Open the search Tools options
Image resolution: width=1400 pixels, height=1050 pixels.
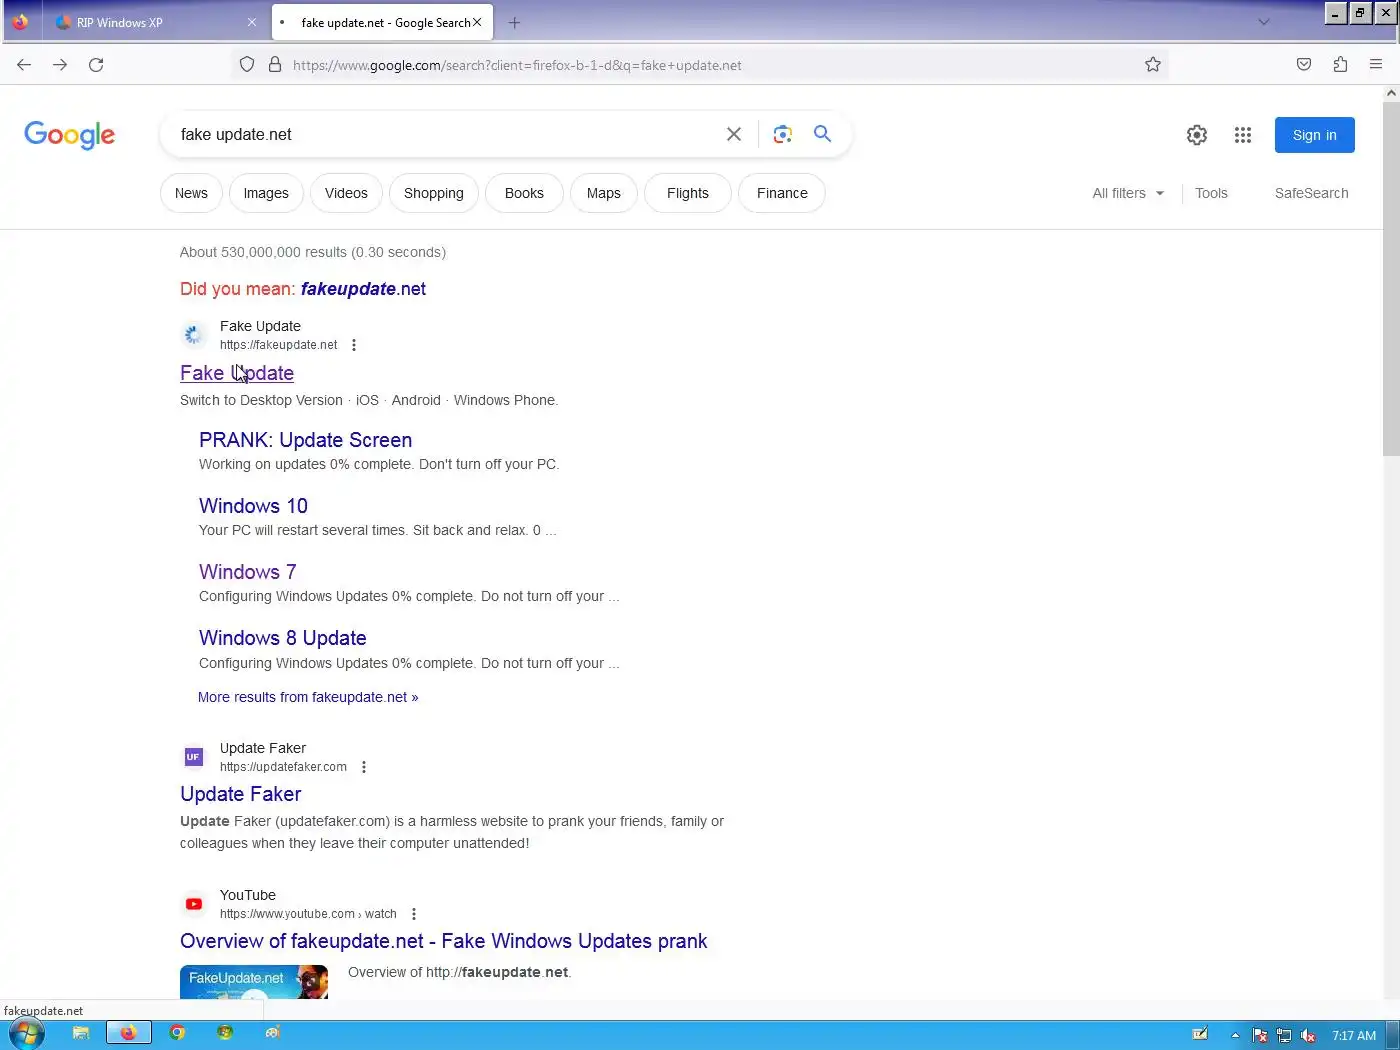1211,193
